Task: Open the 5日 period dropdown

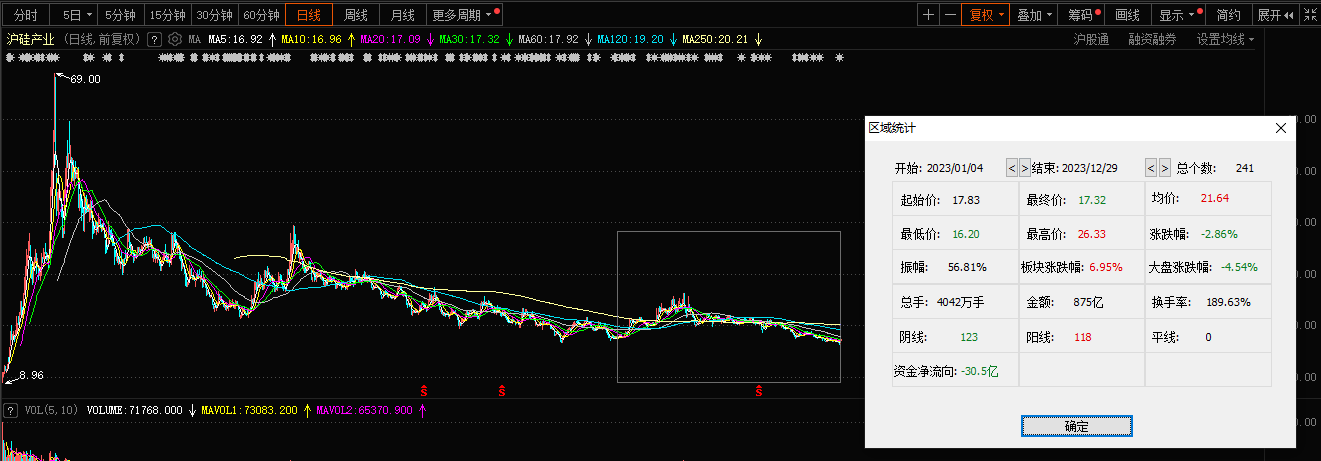Action: pyautogui.click(x=76, y=15)
